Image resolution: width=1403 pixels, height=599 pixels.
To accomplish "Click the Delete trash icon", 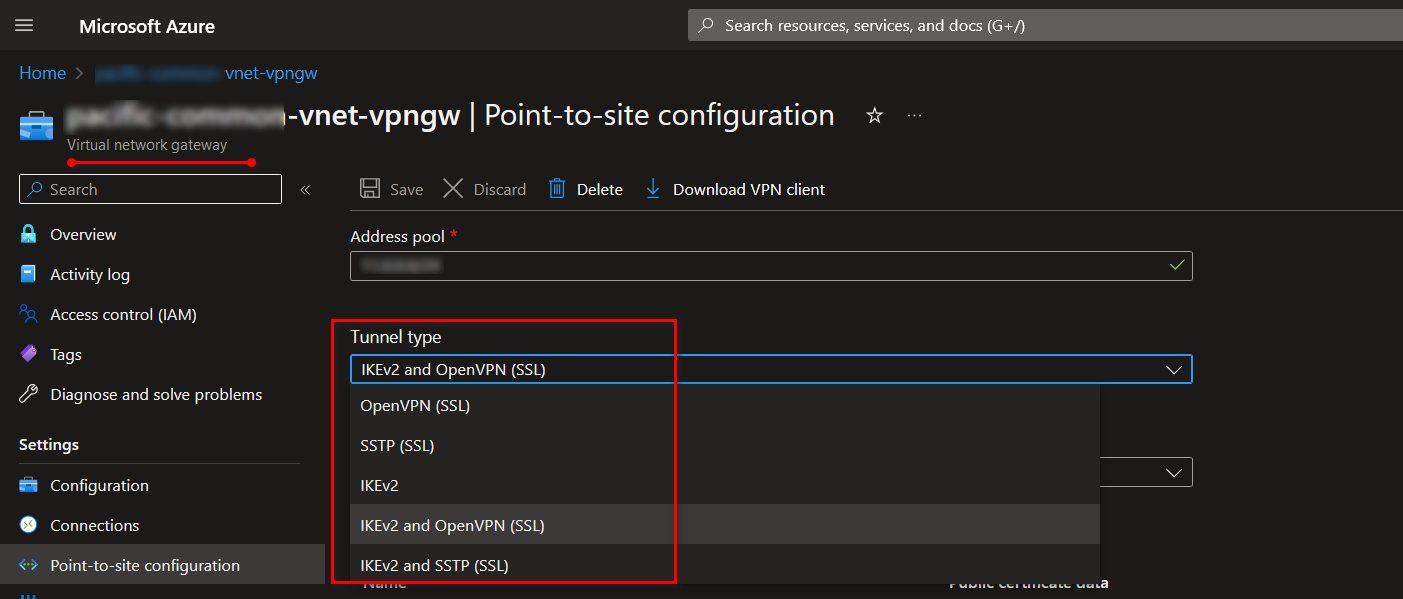I will (x=557, y=189).
